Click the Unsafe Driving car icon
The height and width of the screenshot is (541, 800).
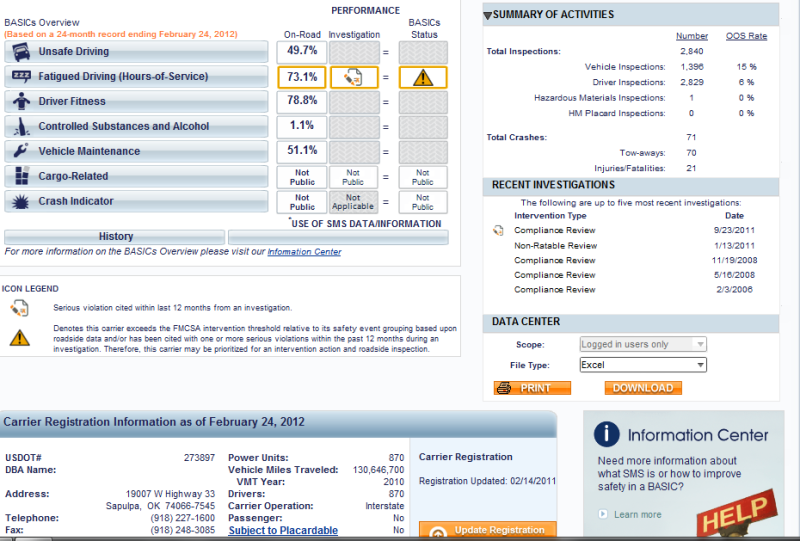(x=21, y=52)
